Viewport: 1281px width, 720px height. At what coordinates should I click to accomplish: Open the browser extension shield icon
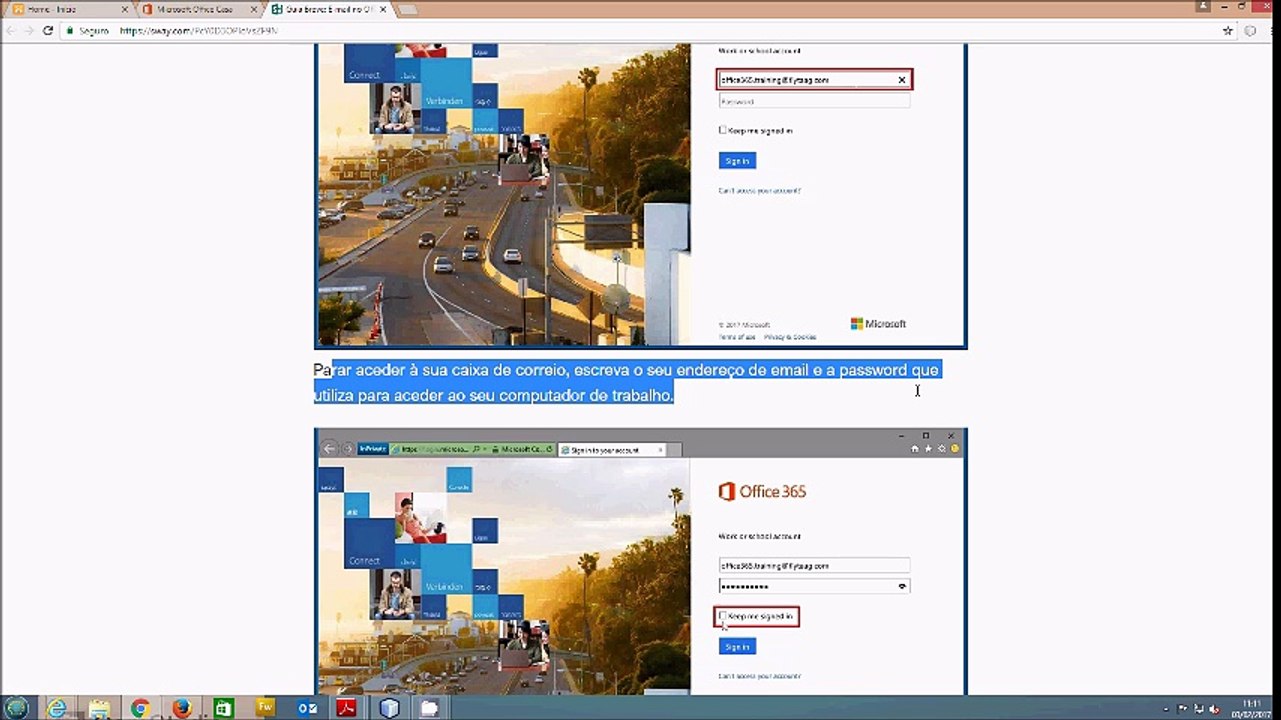tap(1250, 31)
